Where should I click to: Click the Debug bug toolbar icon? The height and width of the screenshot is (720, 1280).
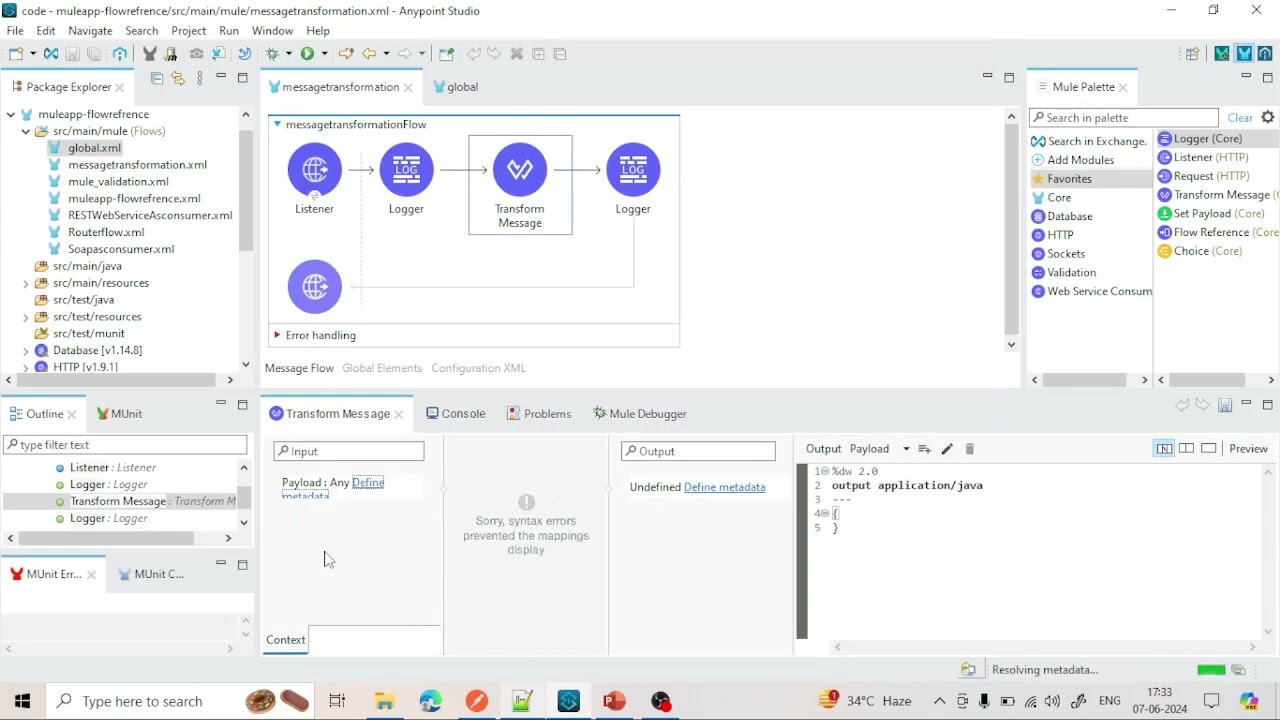(271, 53)
